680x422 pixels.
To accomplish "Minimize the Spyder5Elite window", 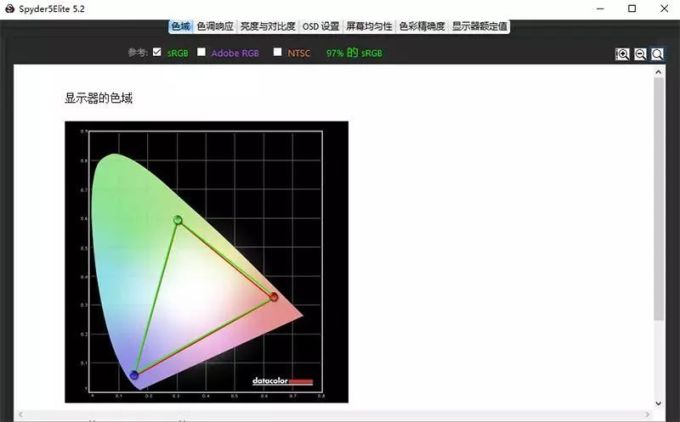I will tap(600, 9).
